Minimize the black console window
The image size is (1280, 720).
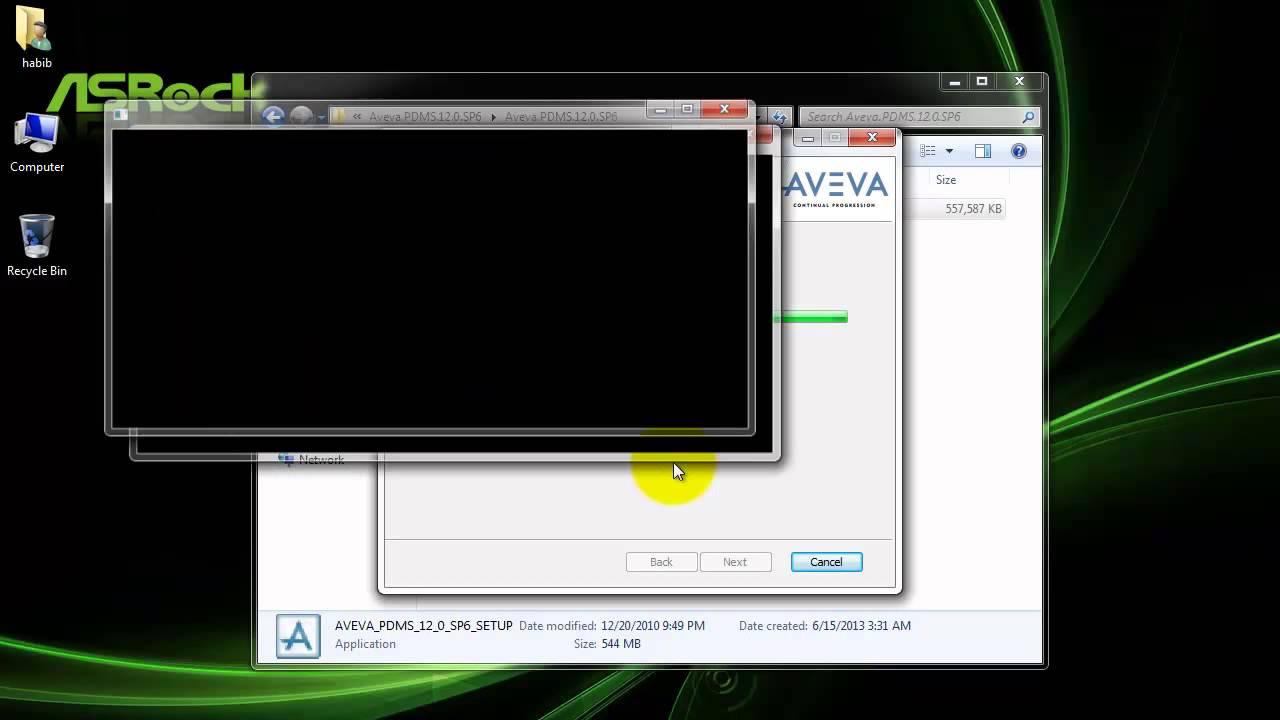point(660,109)
